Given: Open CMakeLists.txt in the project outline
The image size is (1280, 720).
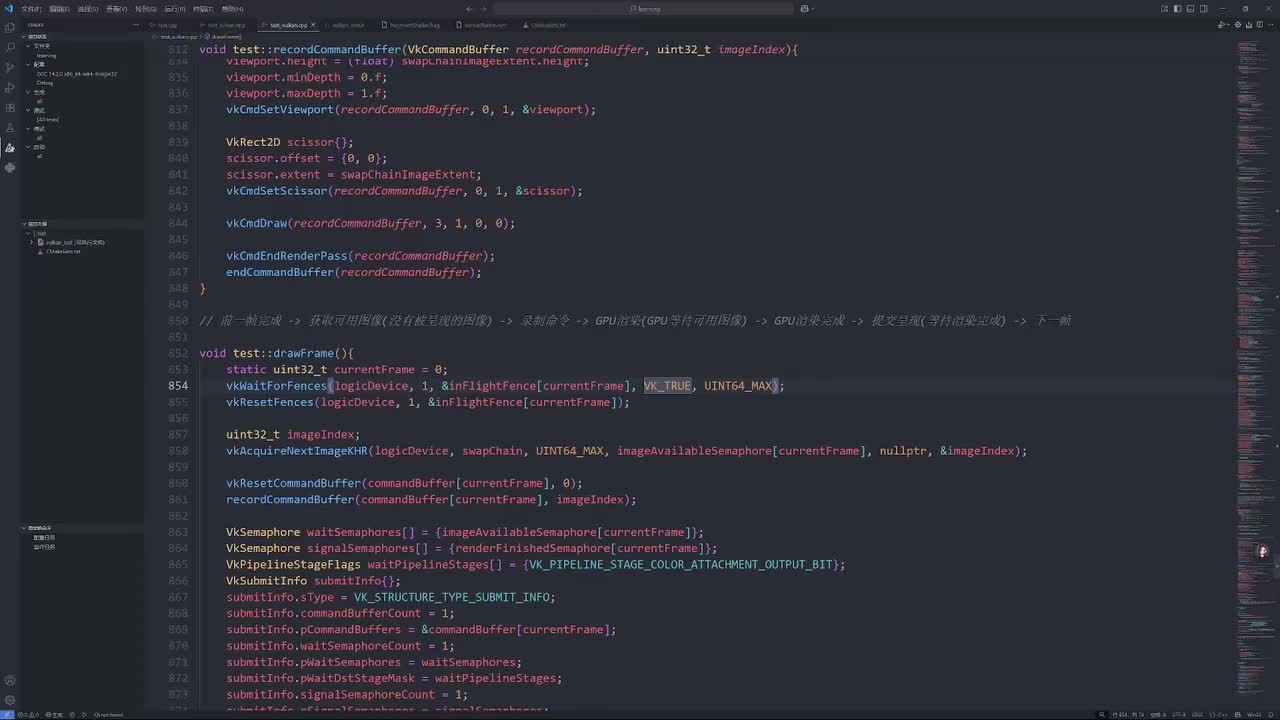Looking at the screenshot, I should [63, 251].
